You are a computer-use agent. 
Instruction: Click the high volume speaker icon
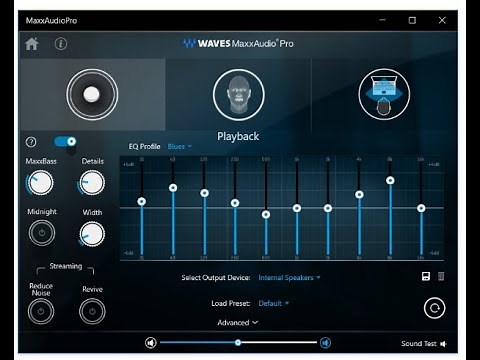(325, 343)
